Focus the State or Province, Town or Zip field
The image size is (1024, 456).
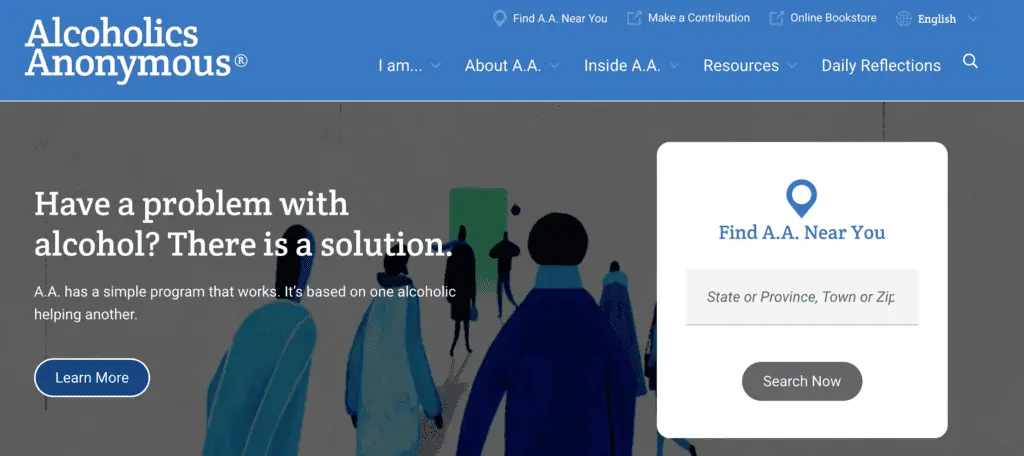(x=802, y=297)
